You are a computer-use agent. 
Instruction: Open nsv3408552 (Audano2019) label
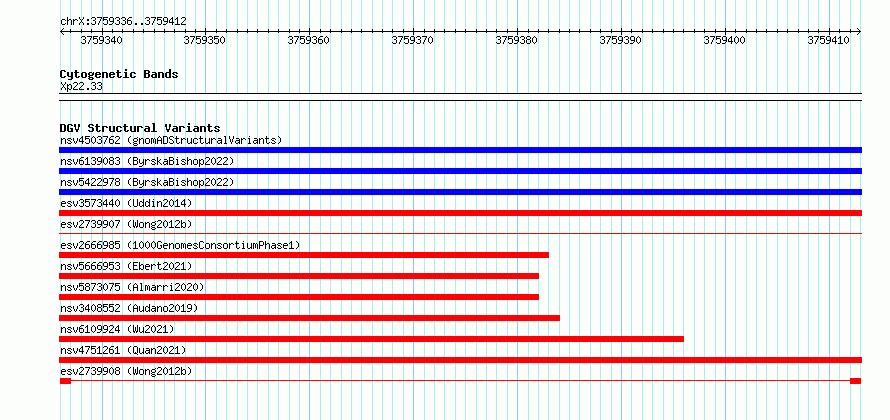coord(129,308)
